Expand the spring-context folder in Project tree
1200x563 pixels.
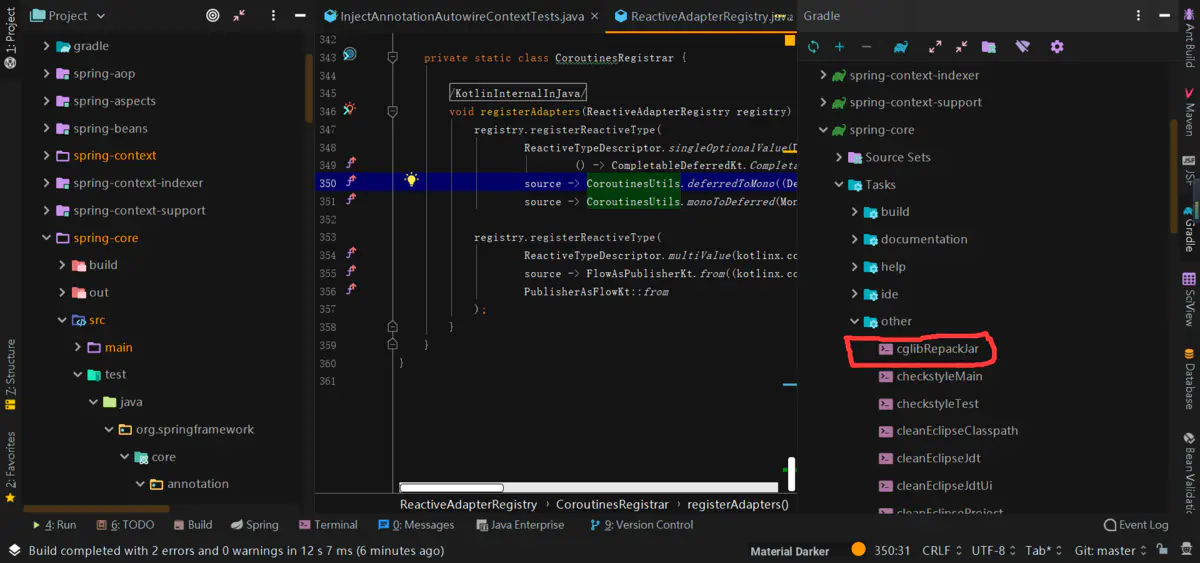click(46, 156)
